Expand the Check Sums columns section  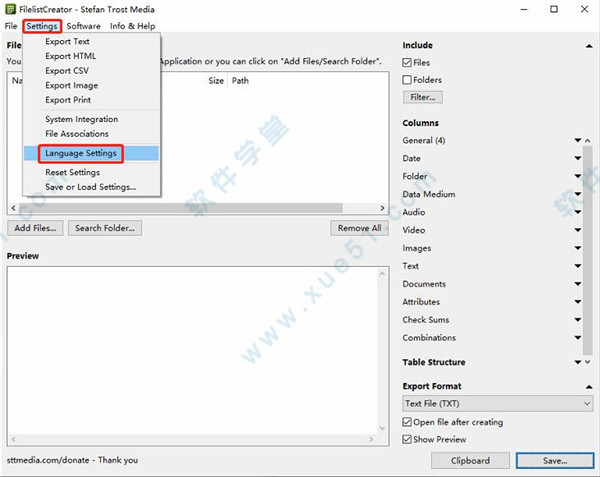[x=577, y=320]
